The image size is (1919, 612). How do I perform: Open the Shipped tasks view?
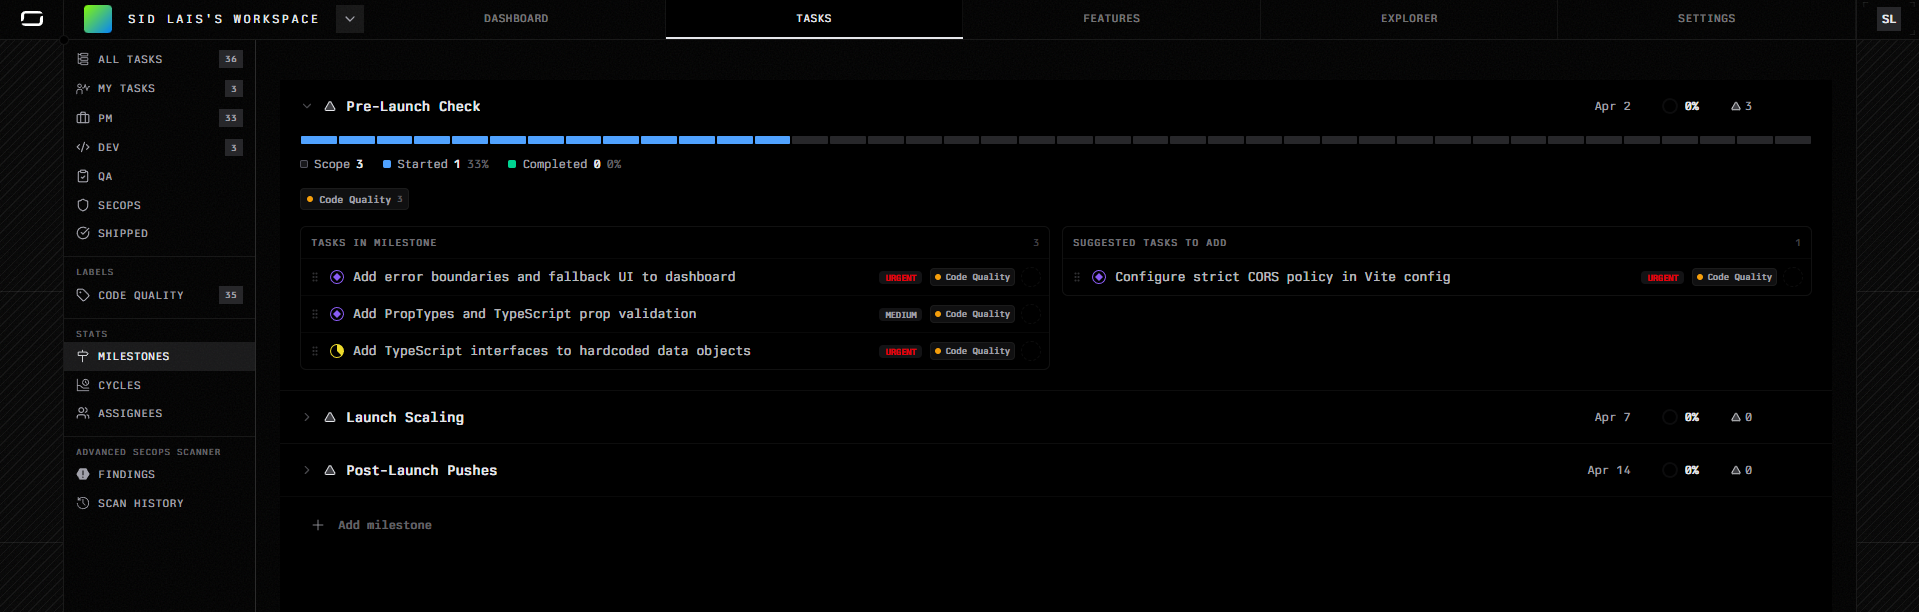point(122,233)
